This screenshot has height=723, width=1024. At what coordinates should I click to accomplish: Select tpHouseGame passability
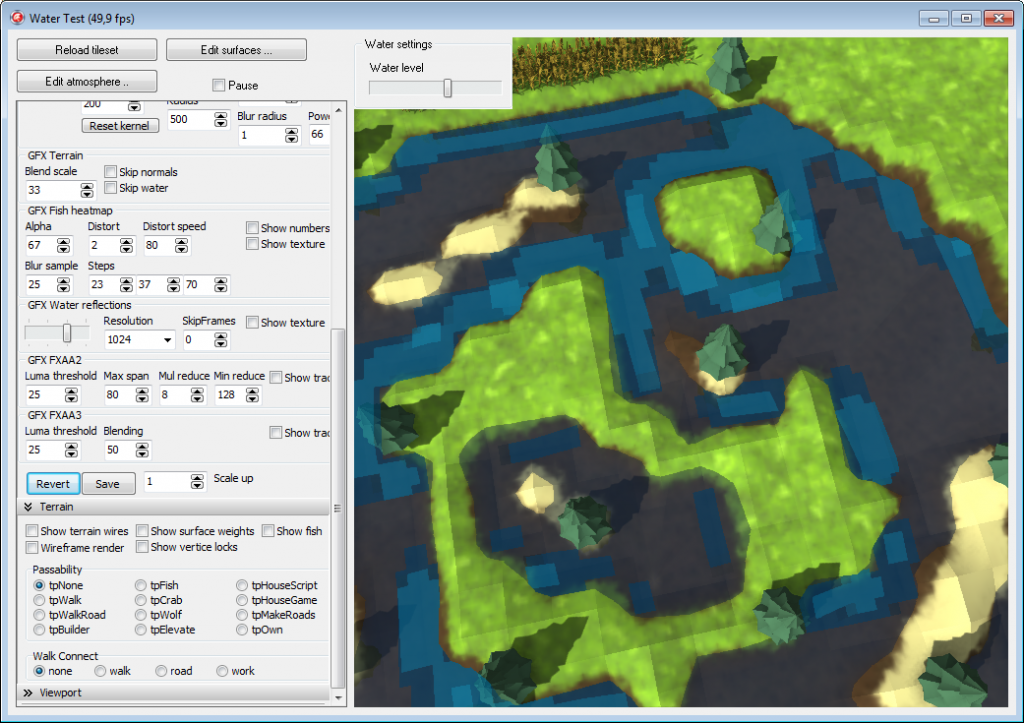(242, 600)
